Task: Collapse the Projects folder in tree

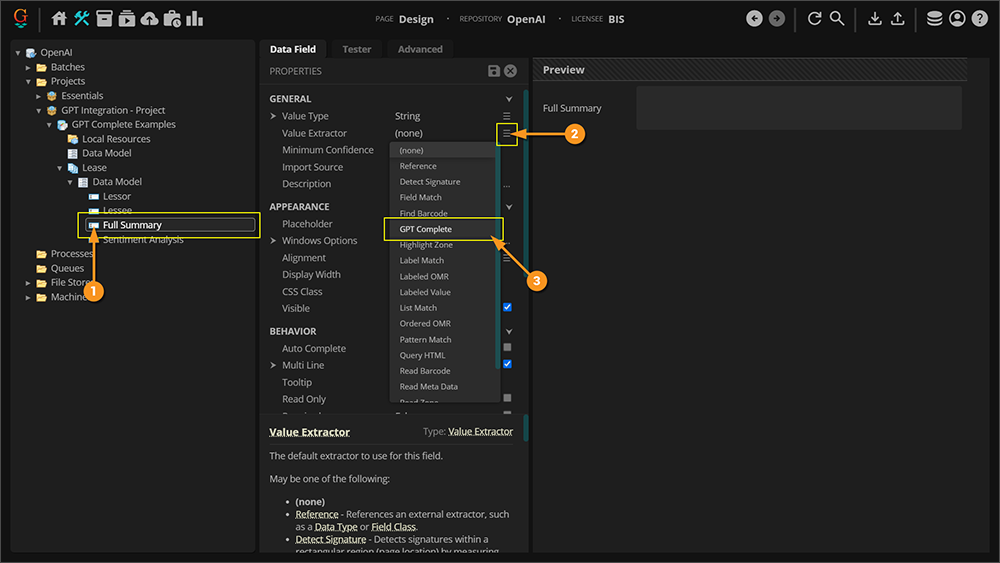Action: (x=30, y=81)
